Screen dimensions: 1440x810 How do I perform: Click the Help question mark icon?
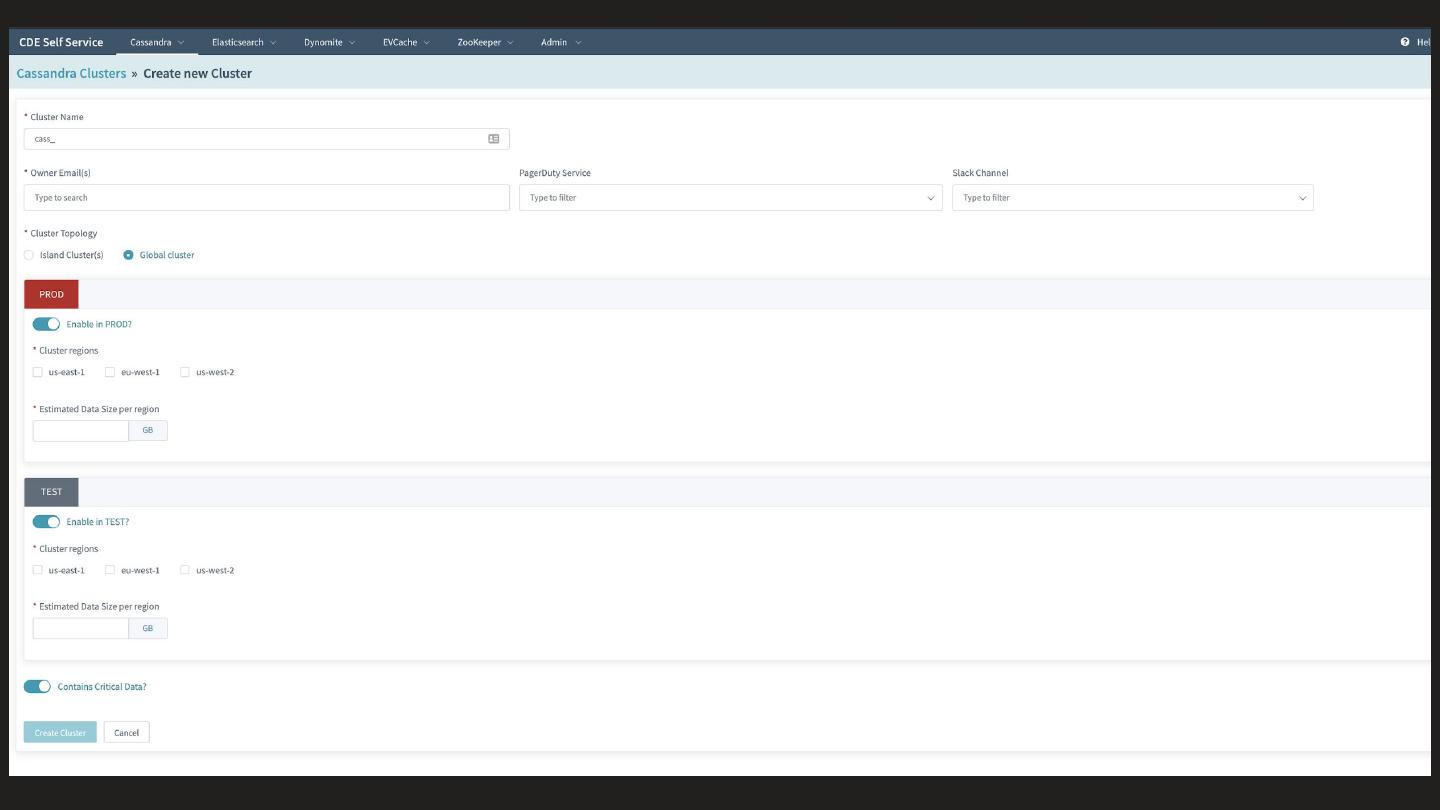click(x=1404, y=42)
